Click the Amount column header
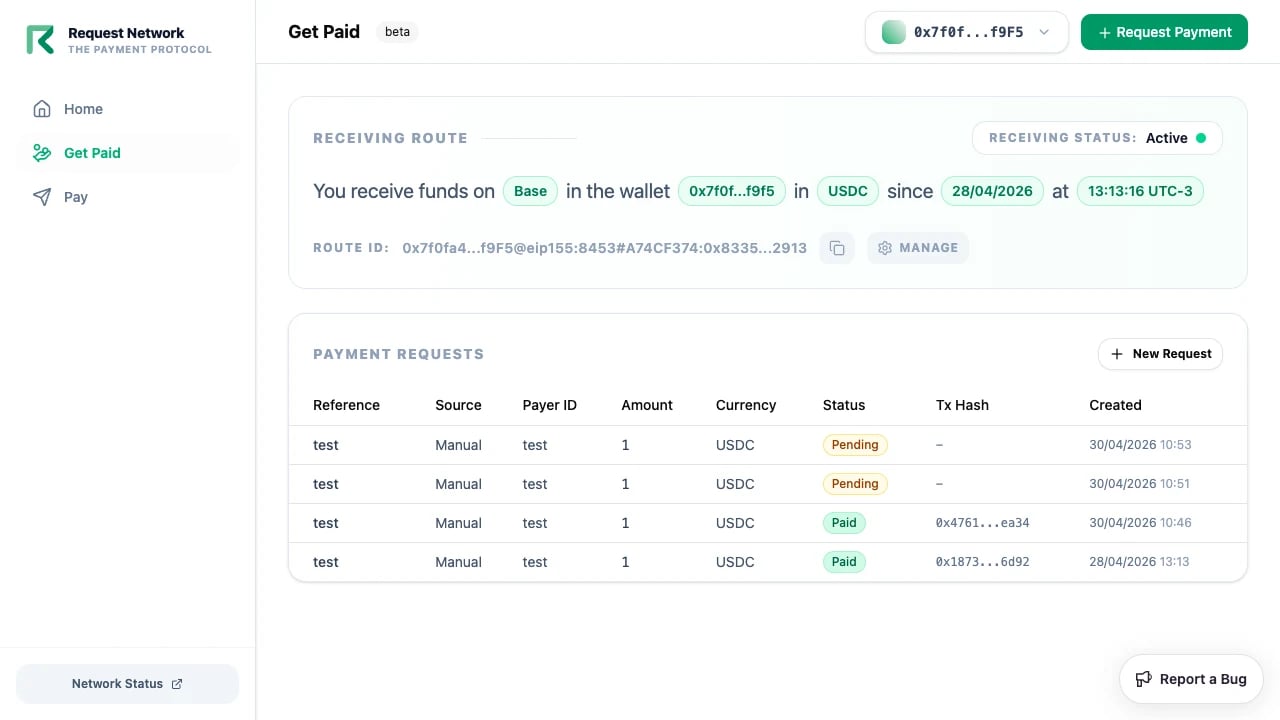This screenshot has width=1280, height=720. tap(647, 405)
